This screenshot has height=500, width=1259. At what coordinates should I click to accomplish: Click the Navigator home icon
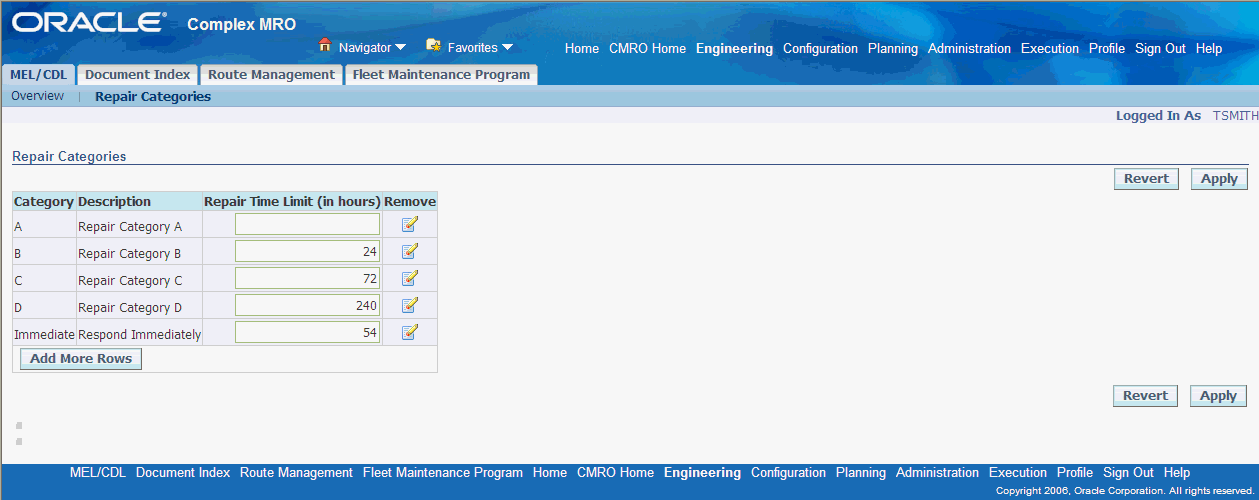[x=324, y=45]
